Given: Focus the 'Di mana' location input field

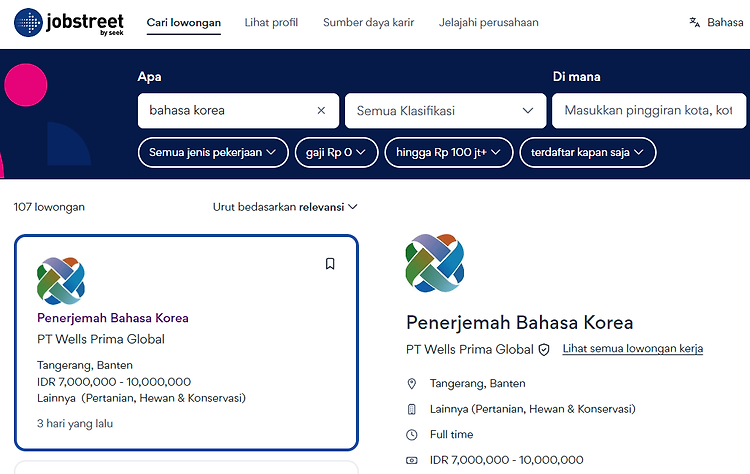Looking at the screenshot, I should (649, 110).
